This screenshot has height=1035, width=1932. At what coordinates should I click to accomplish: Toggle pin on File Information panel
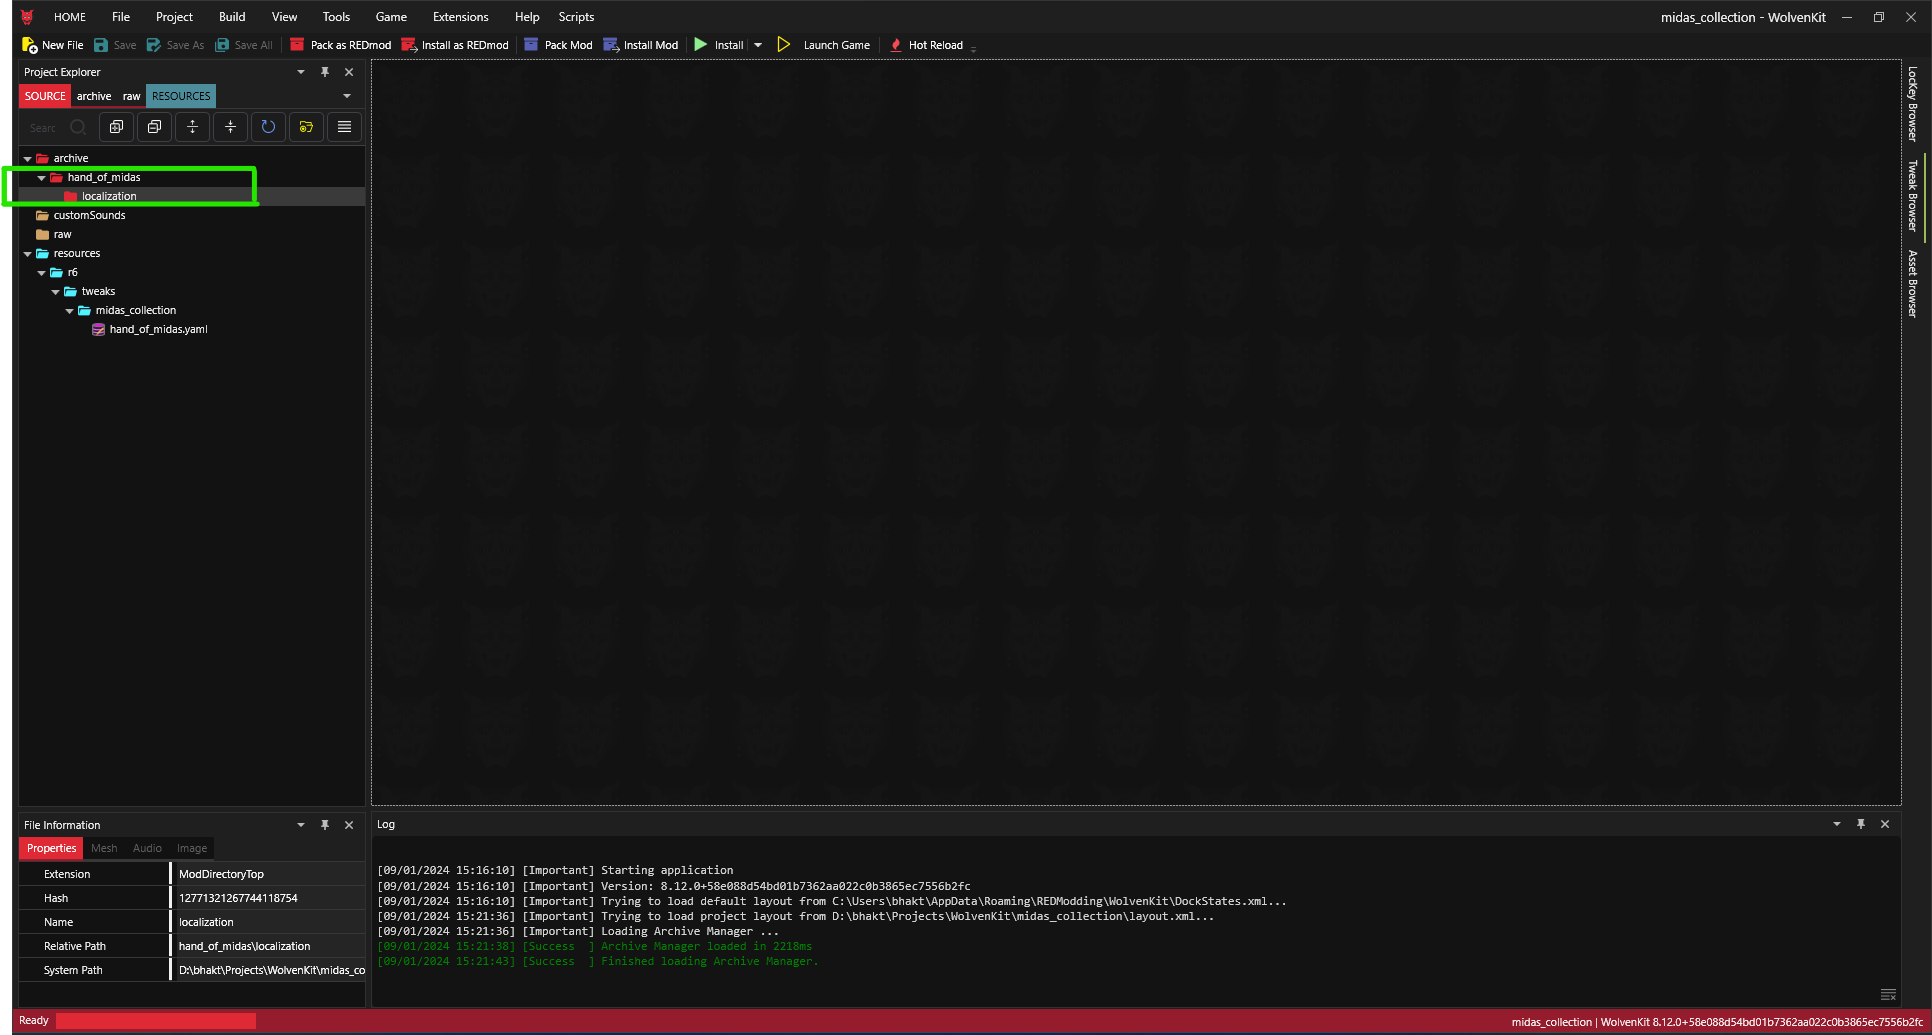click(x=325, y=825)
